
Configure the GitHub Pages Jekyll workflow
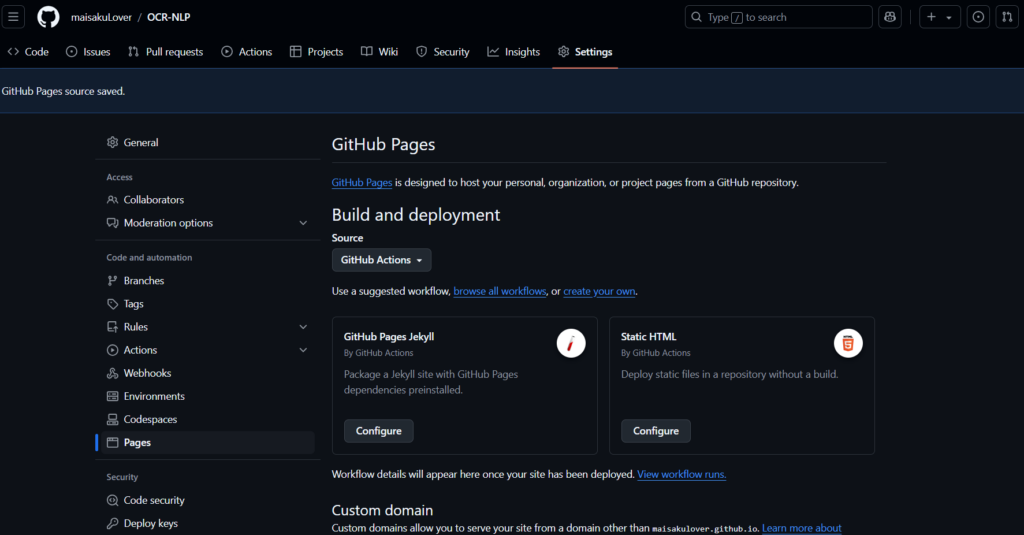pos(379,431)
